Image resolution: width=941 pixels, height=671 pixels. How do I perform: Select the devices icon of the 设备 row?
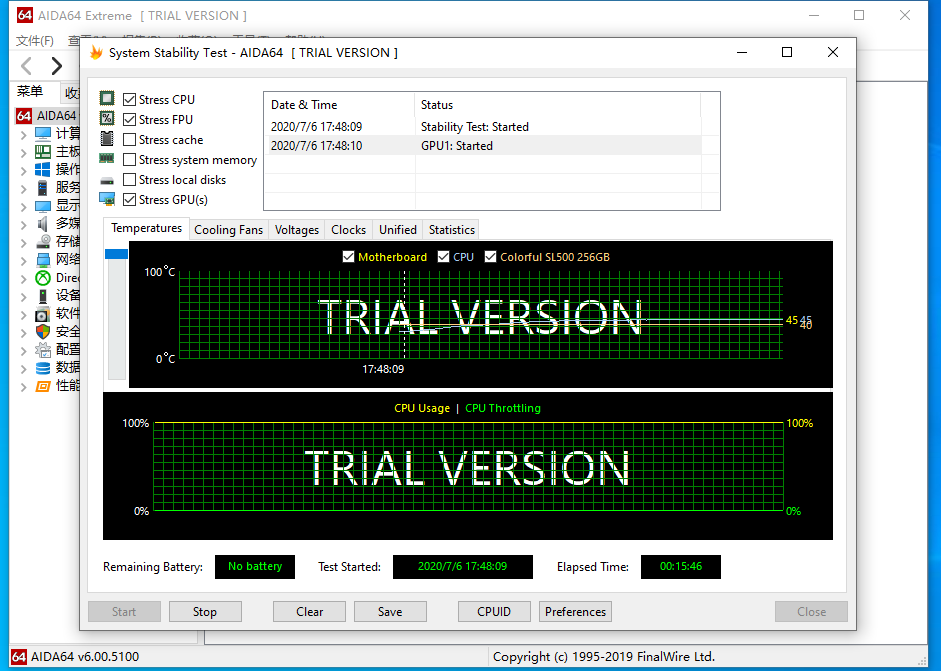tap(43, 296)
